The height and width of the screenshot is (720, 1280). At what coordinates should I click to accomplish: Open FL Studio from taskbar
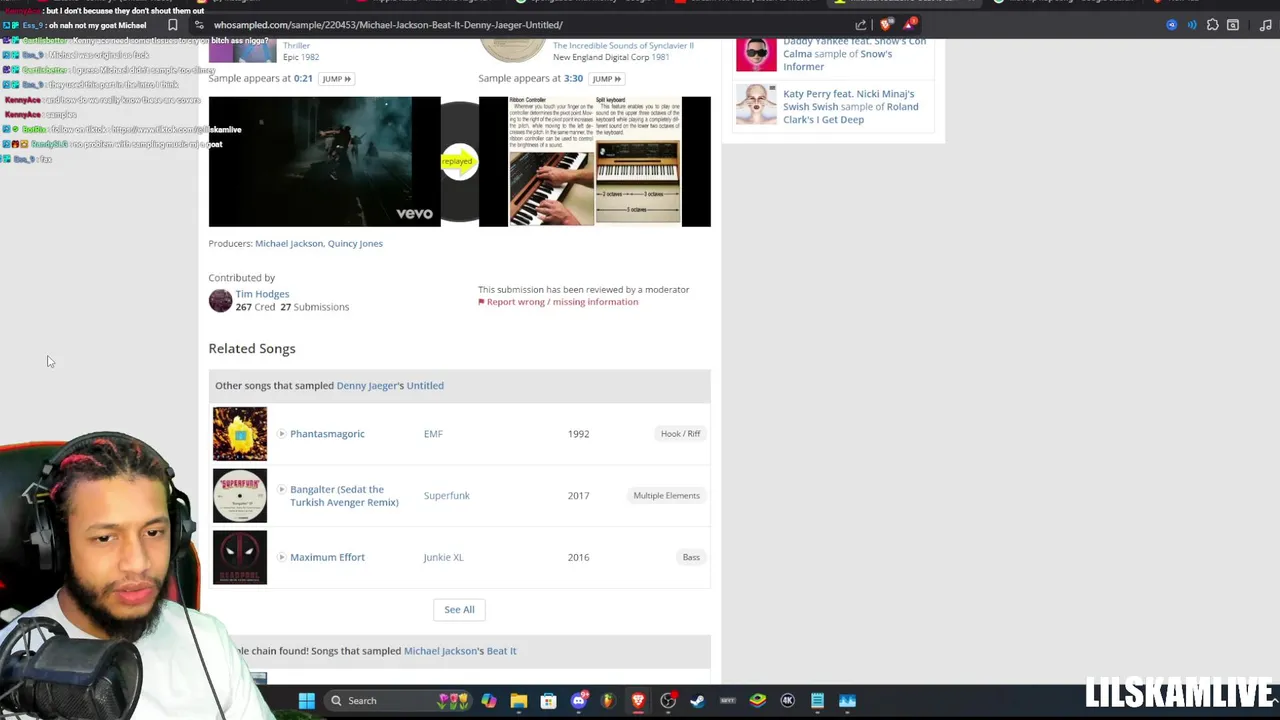pyautogui.click(x=608, y=700)
